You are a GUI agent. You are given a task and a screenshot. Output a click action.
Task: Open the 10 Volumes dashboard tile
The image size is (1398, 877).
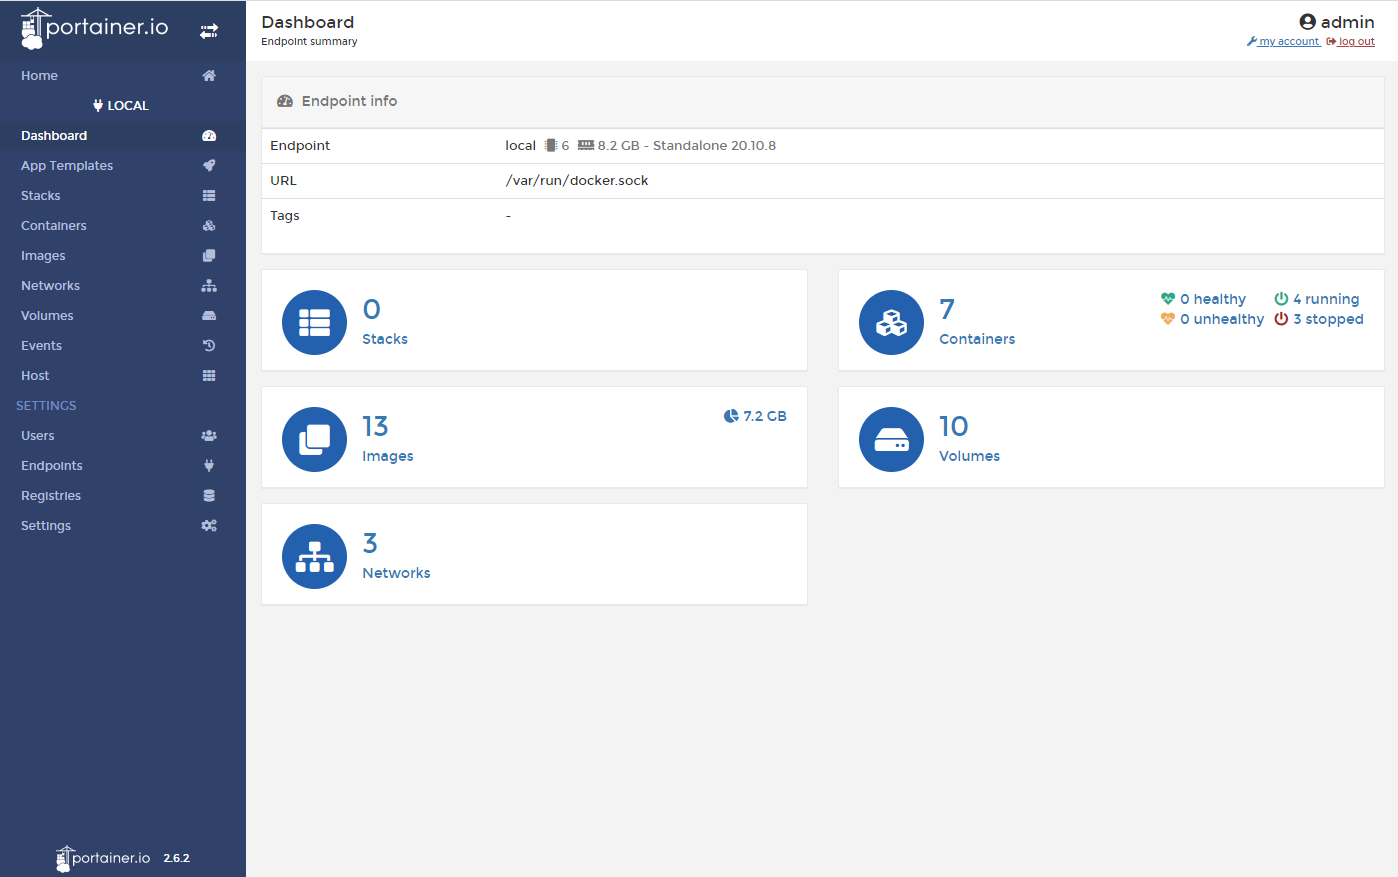1111,437
